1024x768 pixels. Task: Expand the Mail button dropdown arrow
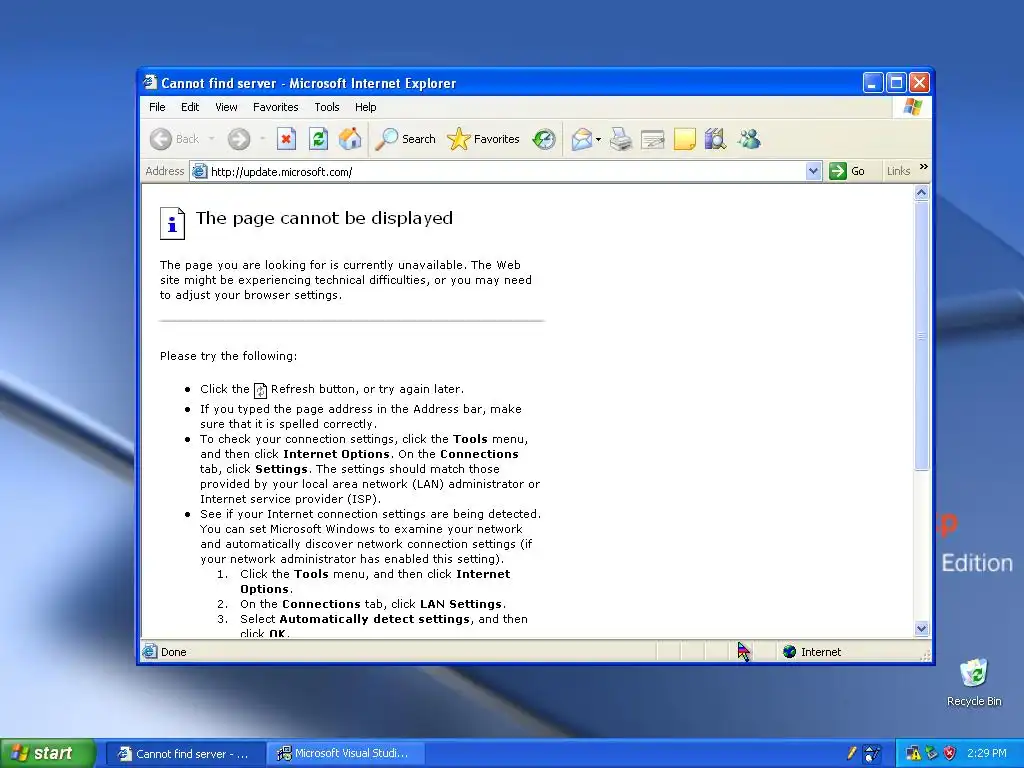(x=598, y=139)
